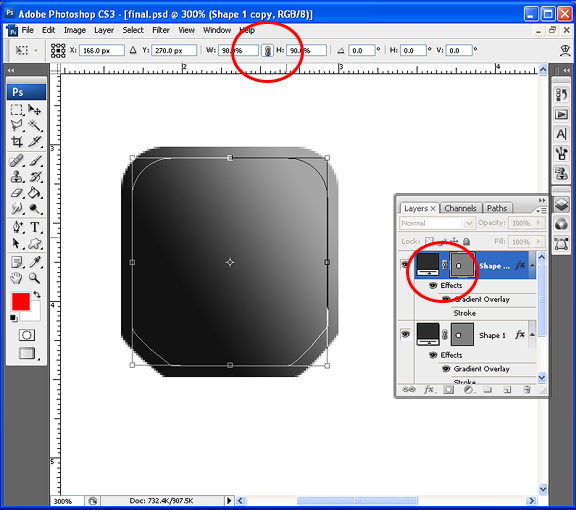Open the Layers panel options menu
576x510 pixels.
[541, 211]
